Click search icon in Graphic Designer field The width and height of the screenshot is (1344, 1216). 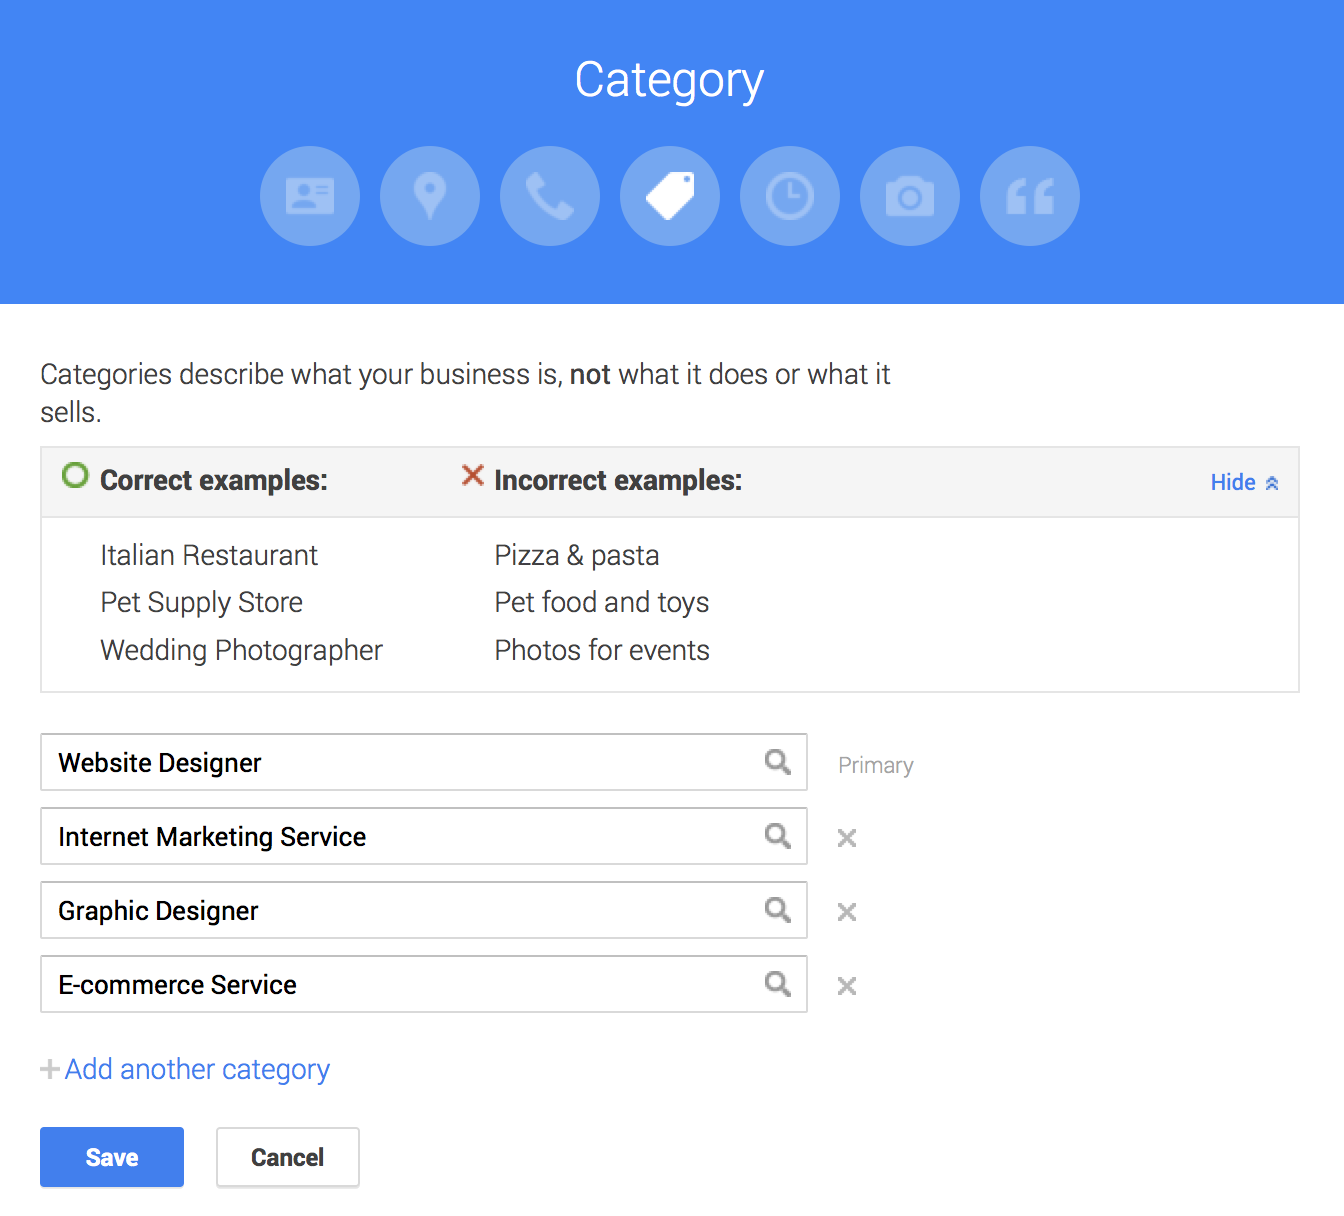pos(778,910)
